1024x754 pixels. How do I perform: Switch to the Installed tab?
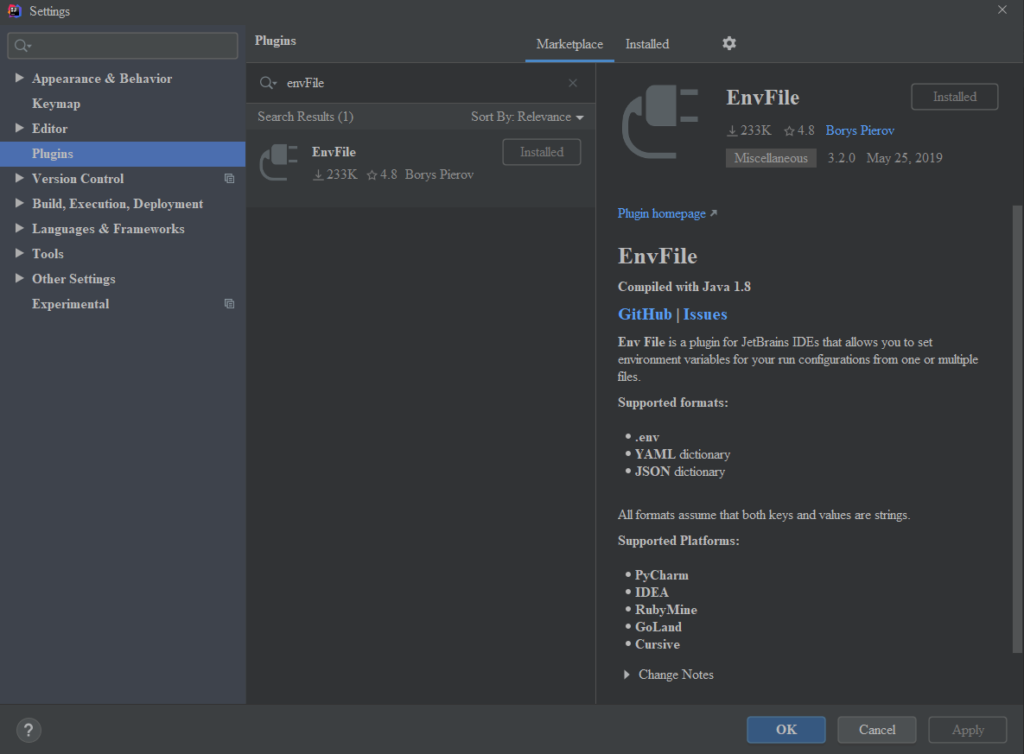[646, 44]
